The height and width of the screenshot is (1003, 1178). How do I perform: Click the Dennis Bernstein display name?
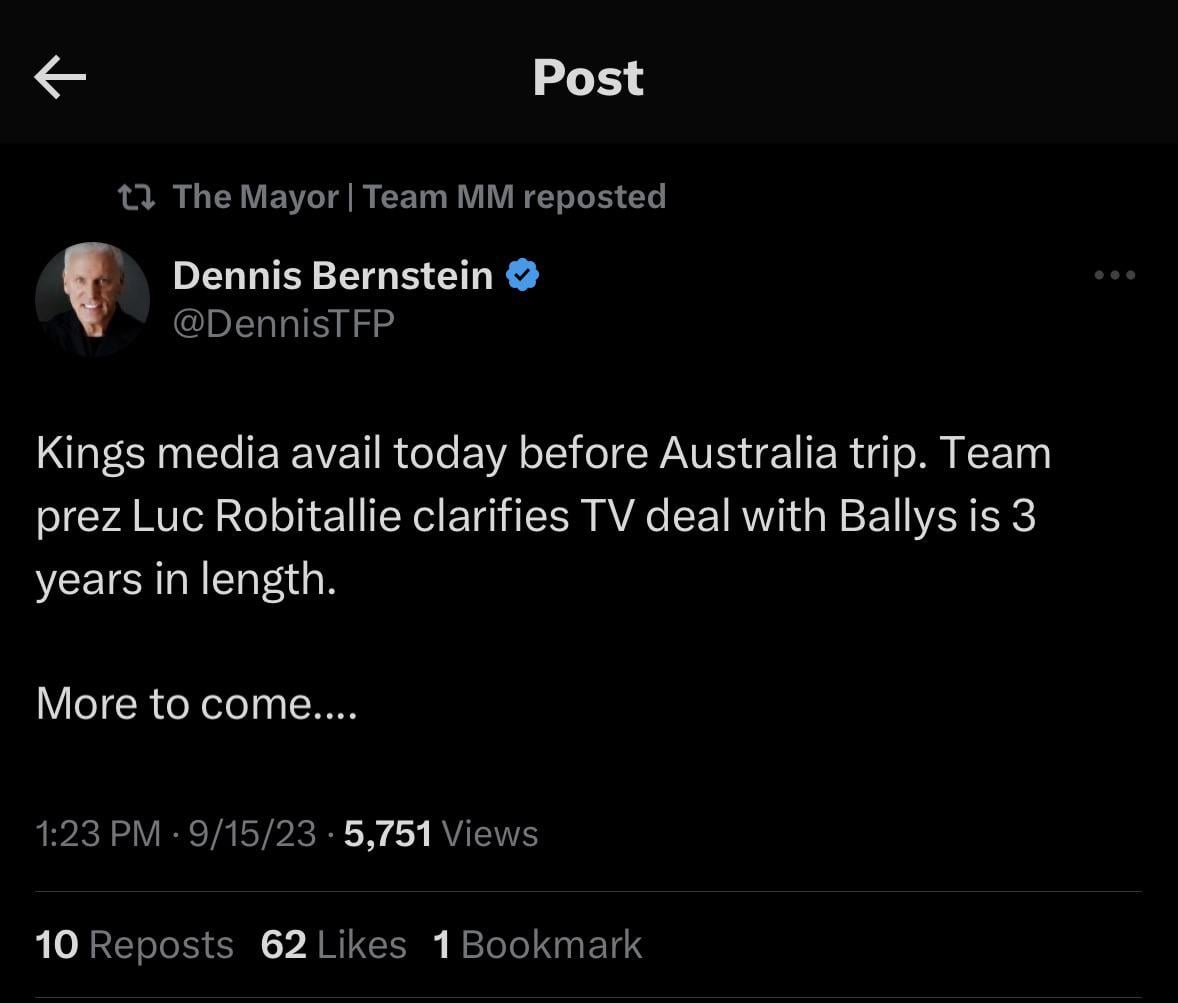332,275
